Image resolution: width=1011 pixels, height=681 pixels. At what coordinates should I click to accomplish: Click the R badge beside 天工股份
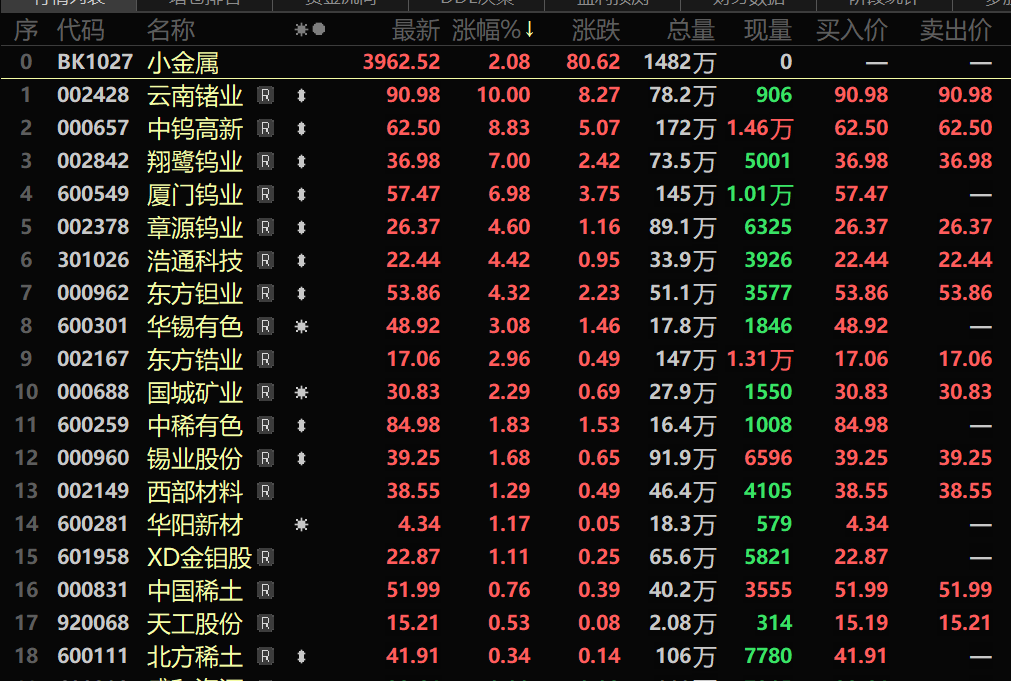coord(265,623)
